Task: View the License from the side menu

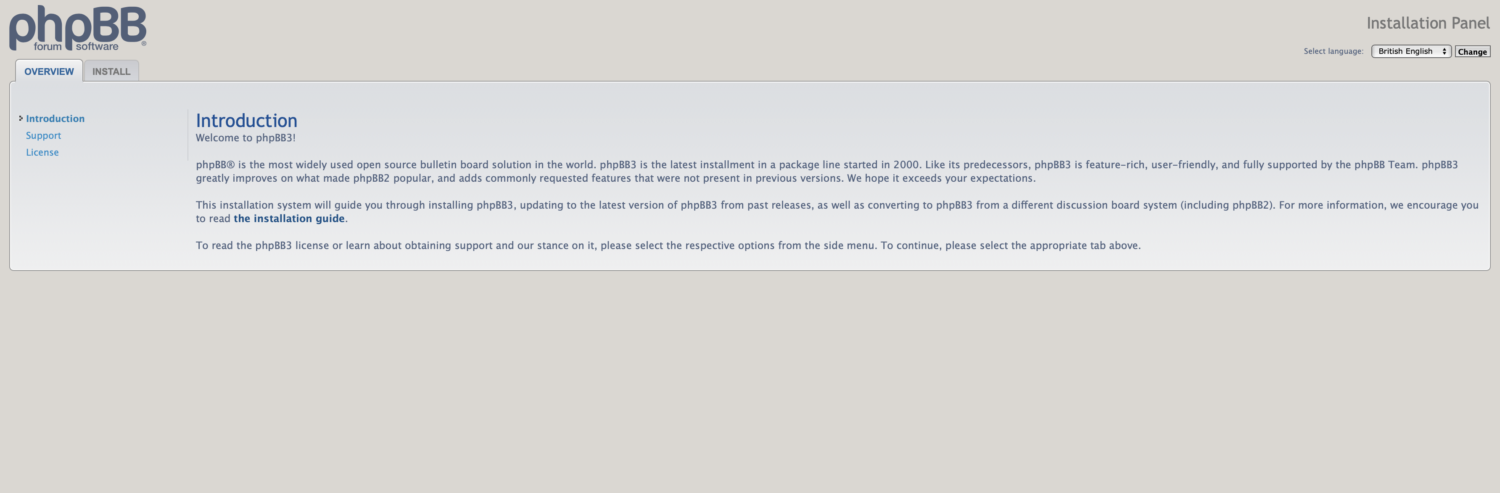Action: tap(42, 153)
